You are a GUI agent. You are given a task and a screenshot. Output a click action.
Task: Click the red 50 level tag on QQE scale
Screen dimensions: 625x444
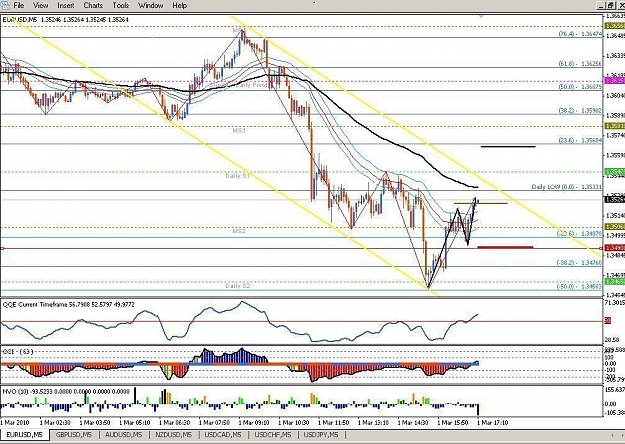(608, 321)
